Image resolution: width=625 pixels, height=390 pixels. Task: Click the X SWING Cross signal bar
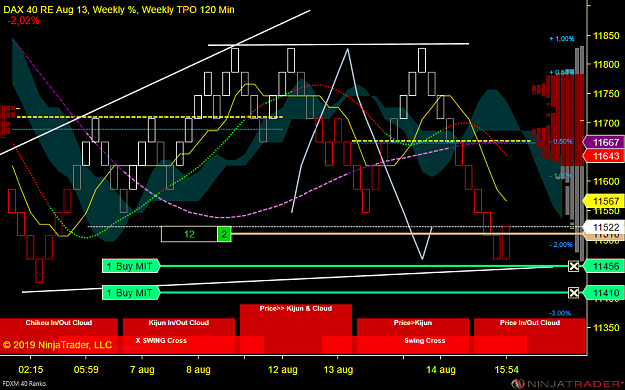[161, 345]
